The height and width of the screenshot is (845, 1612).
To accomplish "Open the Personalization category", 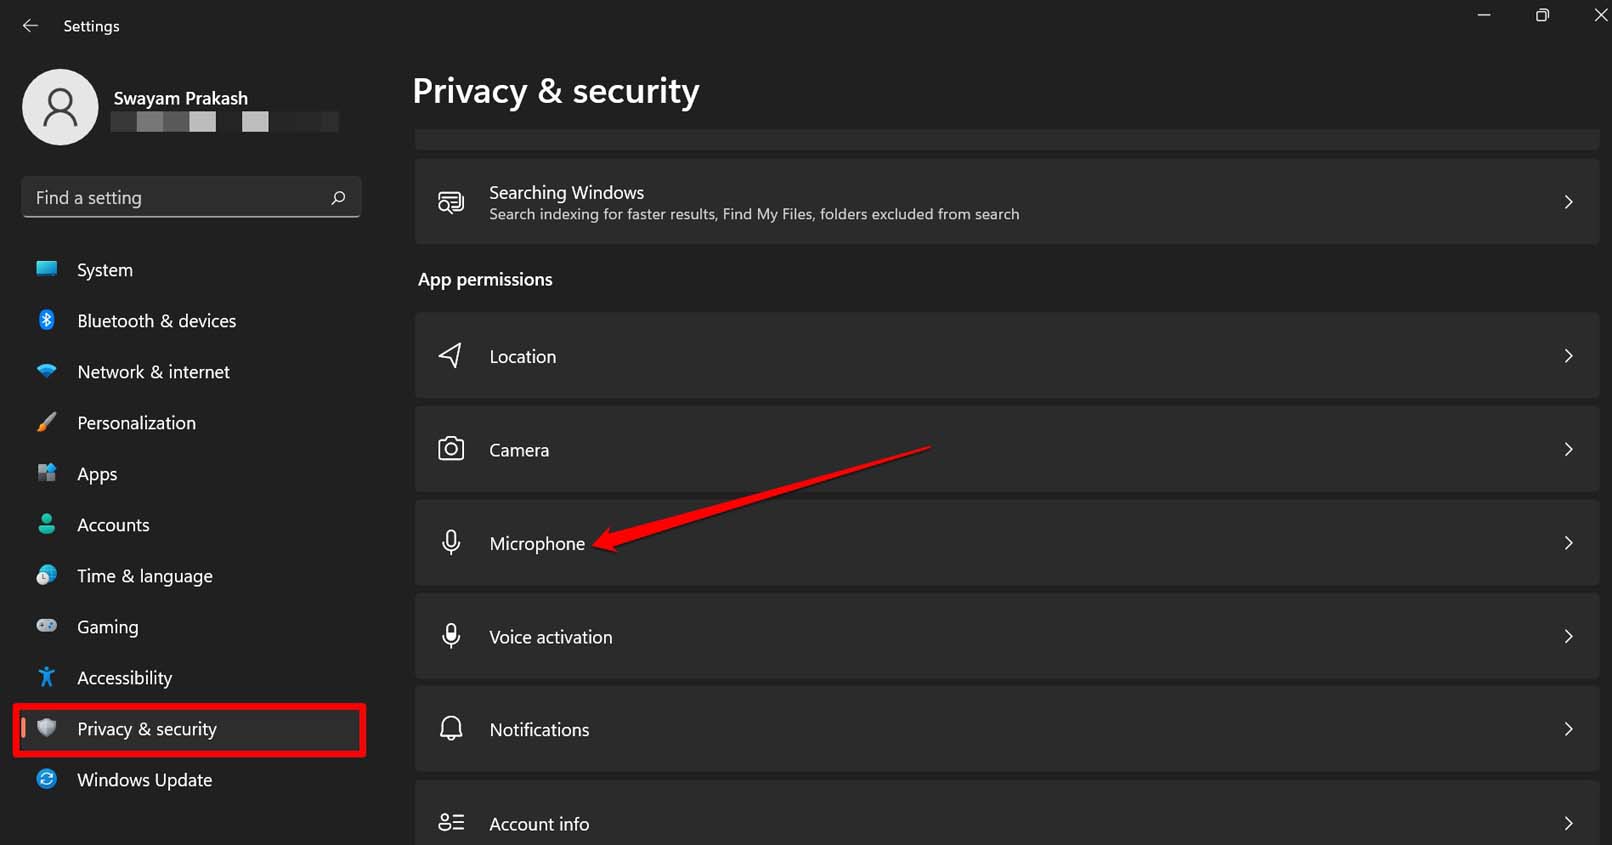I will click(x=136, y=423).
